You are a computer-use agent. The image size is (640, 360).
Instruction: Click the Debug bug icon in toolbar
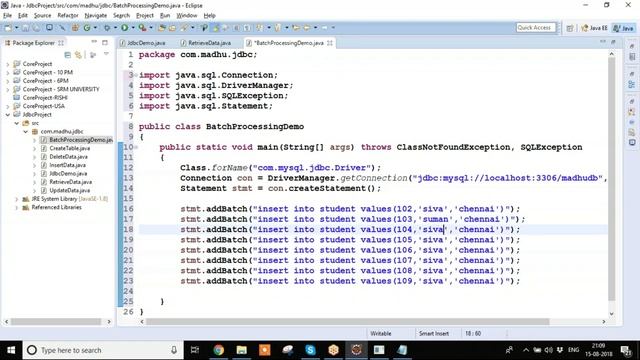click(107, 28)
